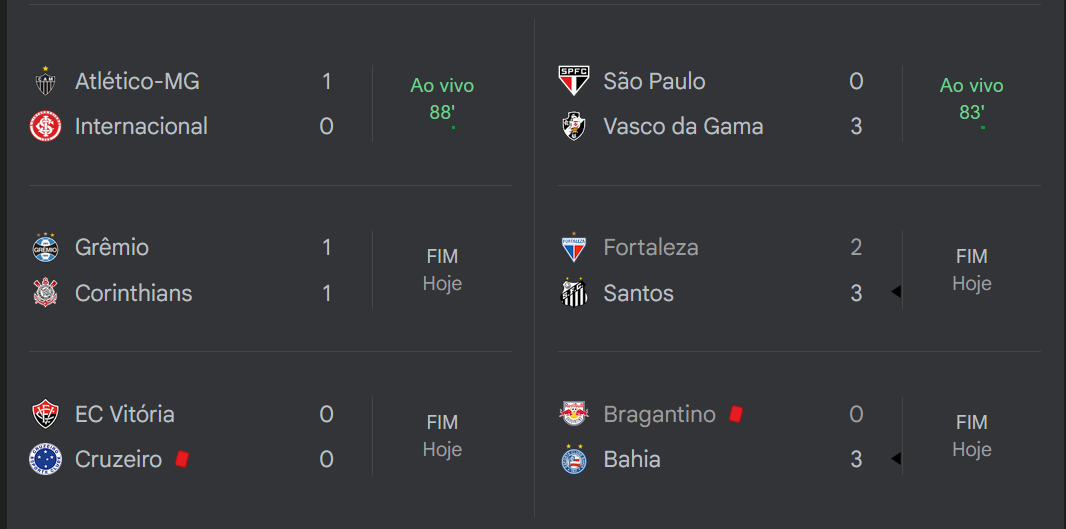Screen dimensions: 1066x529
Task: Open the Vasco da Gama team name
Action: (x=683, y=126)
